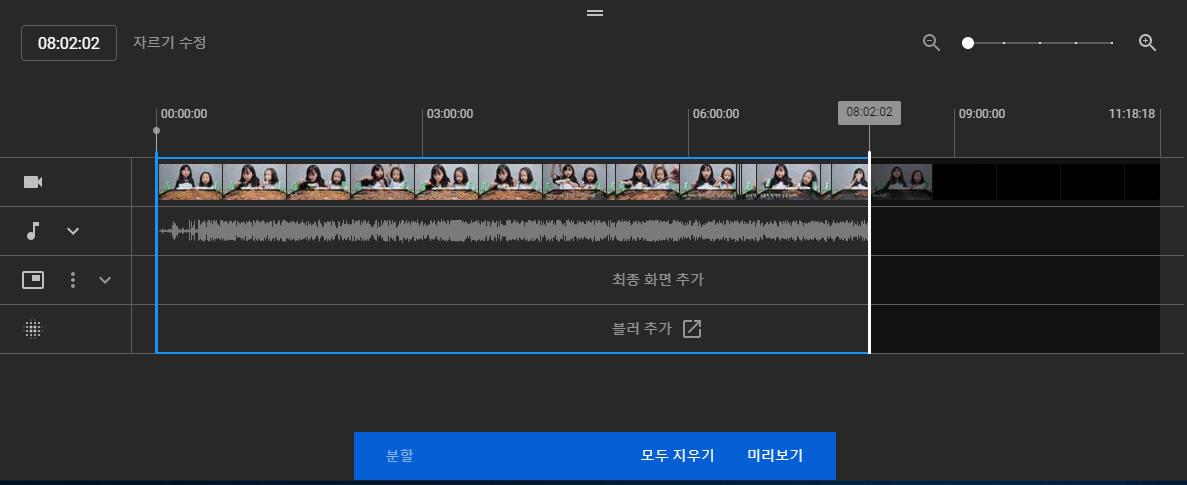Set zoom slider to its middle tick
This screenshot has width=1187, height=485.
tap(1040, 43)
